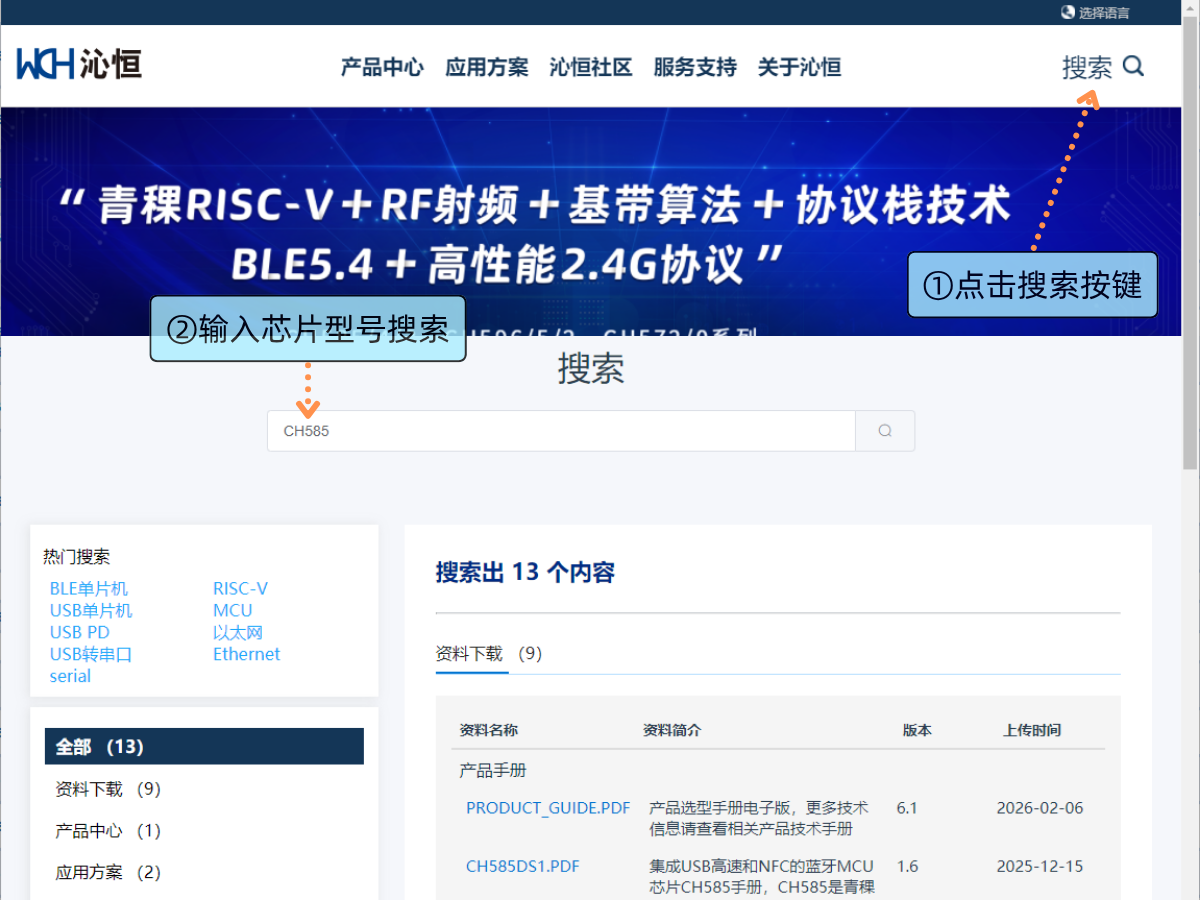
Task: Click the 版本 column header
Action: point(917,730)
